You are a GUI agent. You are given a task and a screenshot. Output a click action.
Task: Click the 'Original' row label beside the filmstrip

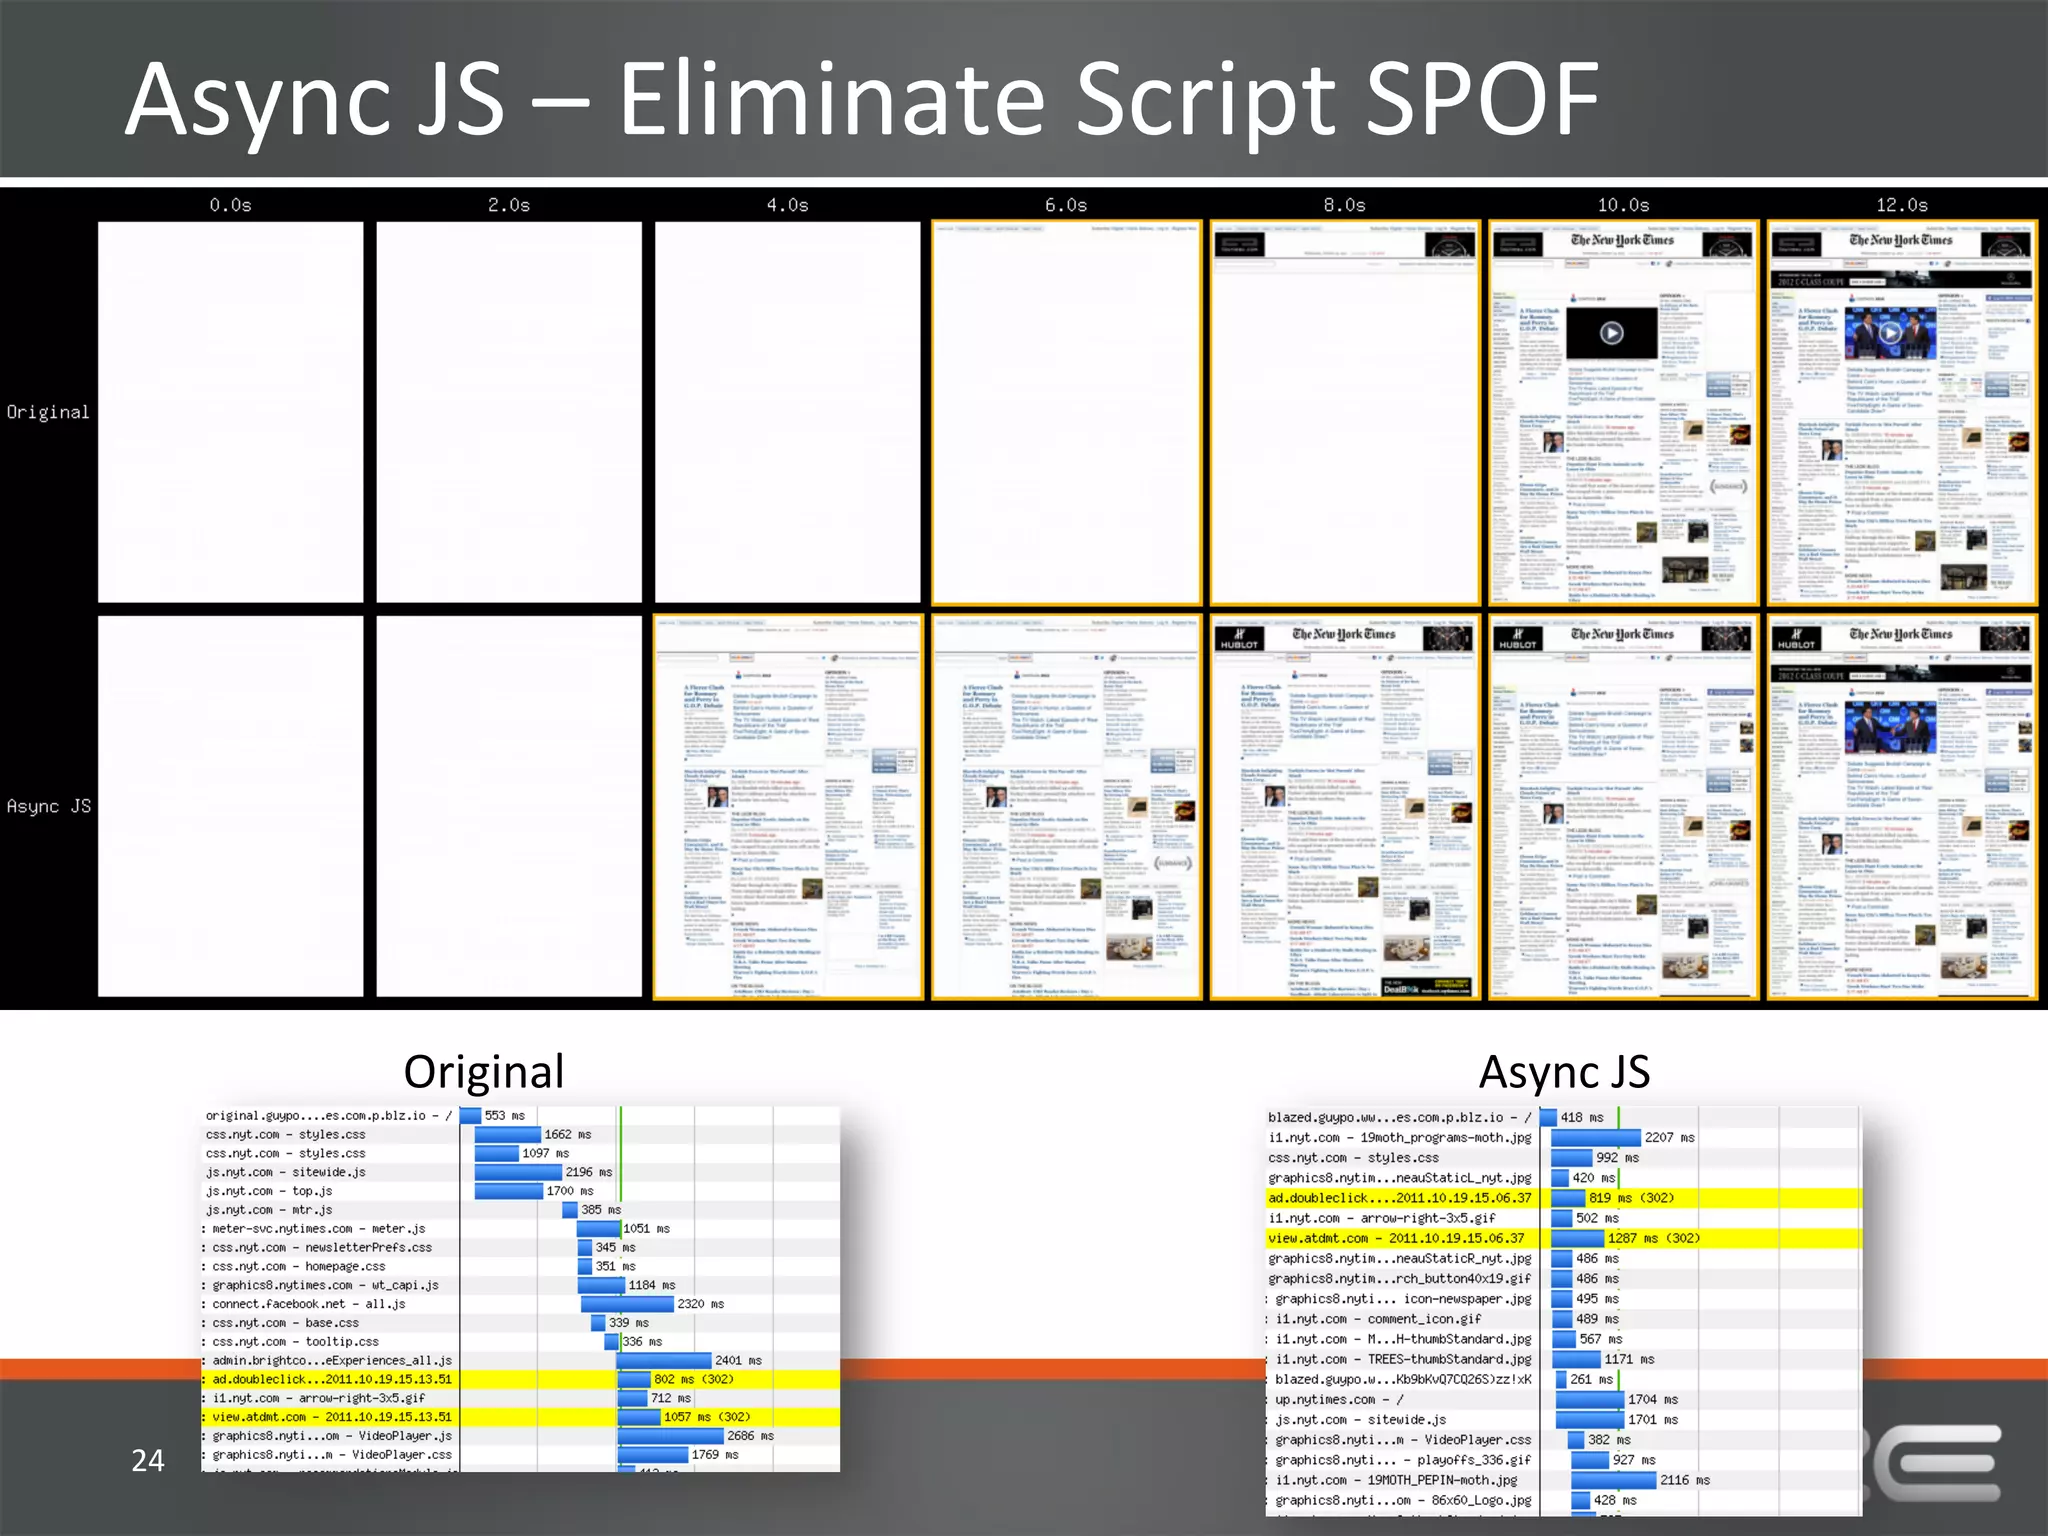[48, 412]
